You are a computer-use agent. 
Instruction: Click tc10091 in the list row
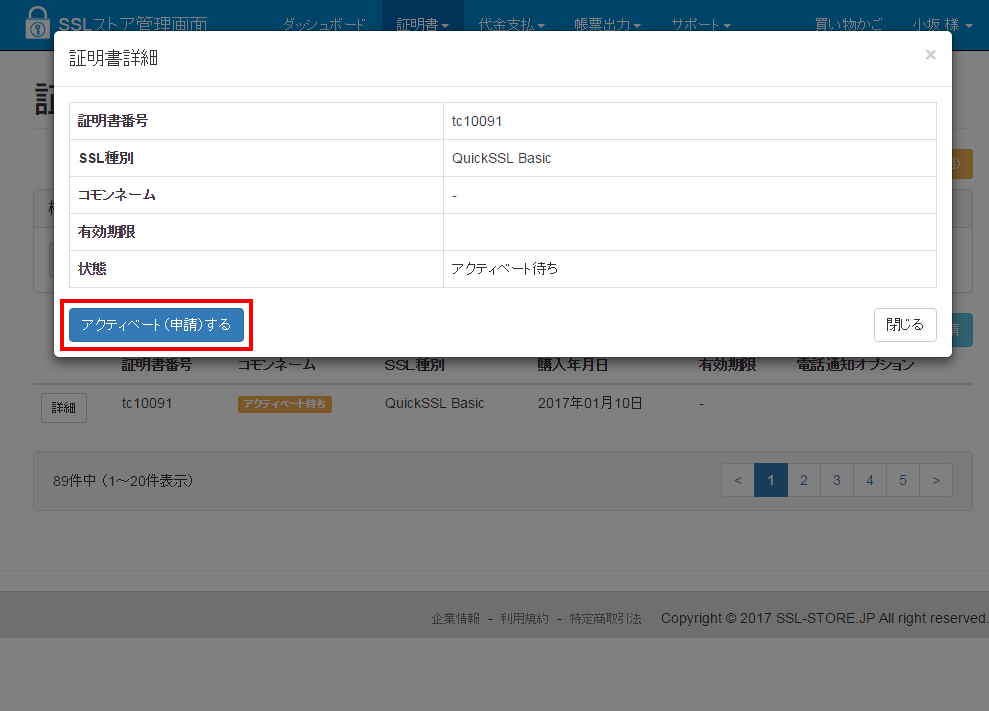coord(146,403)
